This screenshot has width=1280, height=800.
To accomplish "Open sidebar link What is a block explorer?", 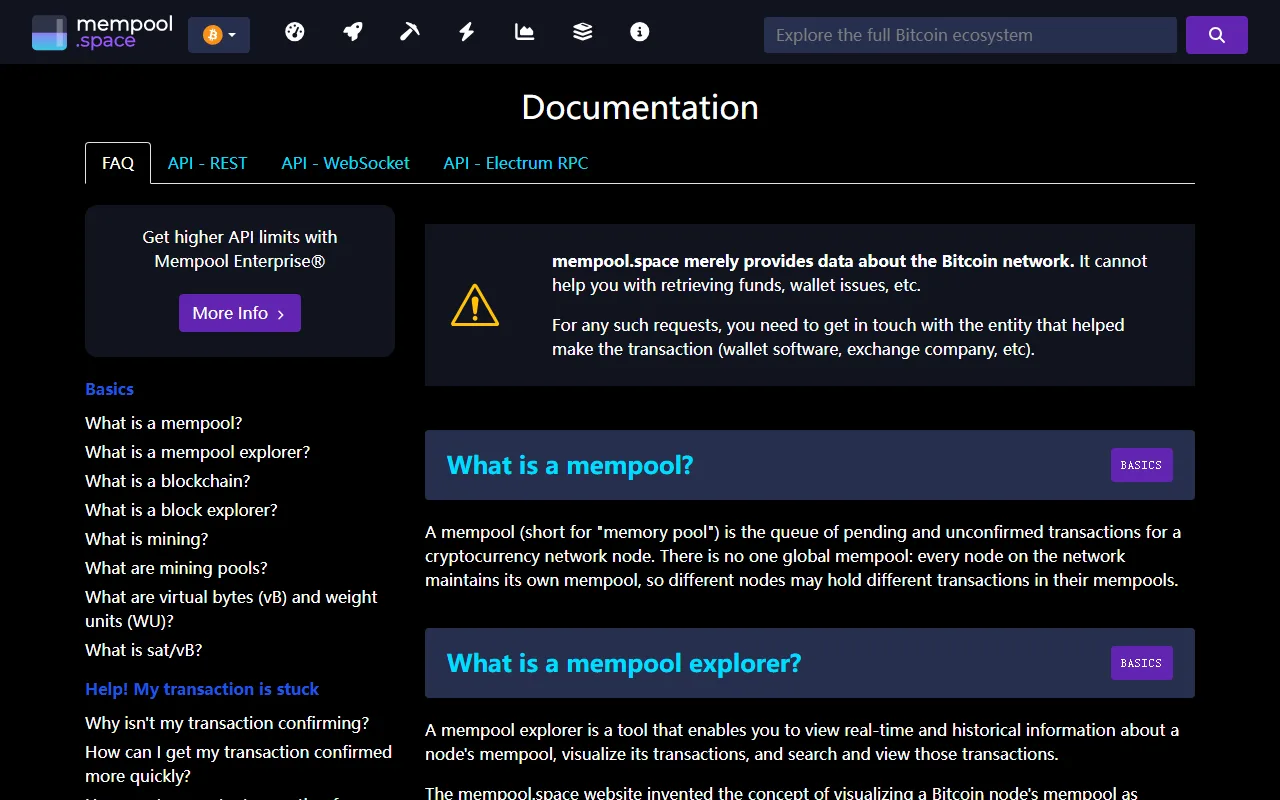I will coord(181,510).
